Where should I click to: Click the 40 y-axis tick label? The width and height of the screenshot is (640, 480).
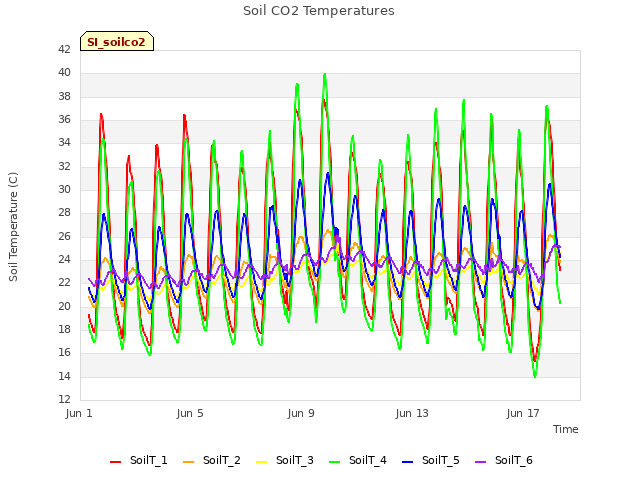tap(64, 73)
